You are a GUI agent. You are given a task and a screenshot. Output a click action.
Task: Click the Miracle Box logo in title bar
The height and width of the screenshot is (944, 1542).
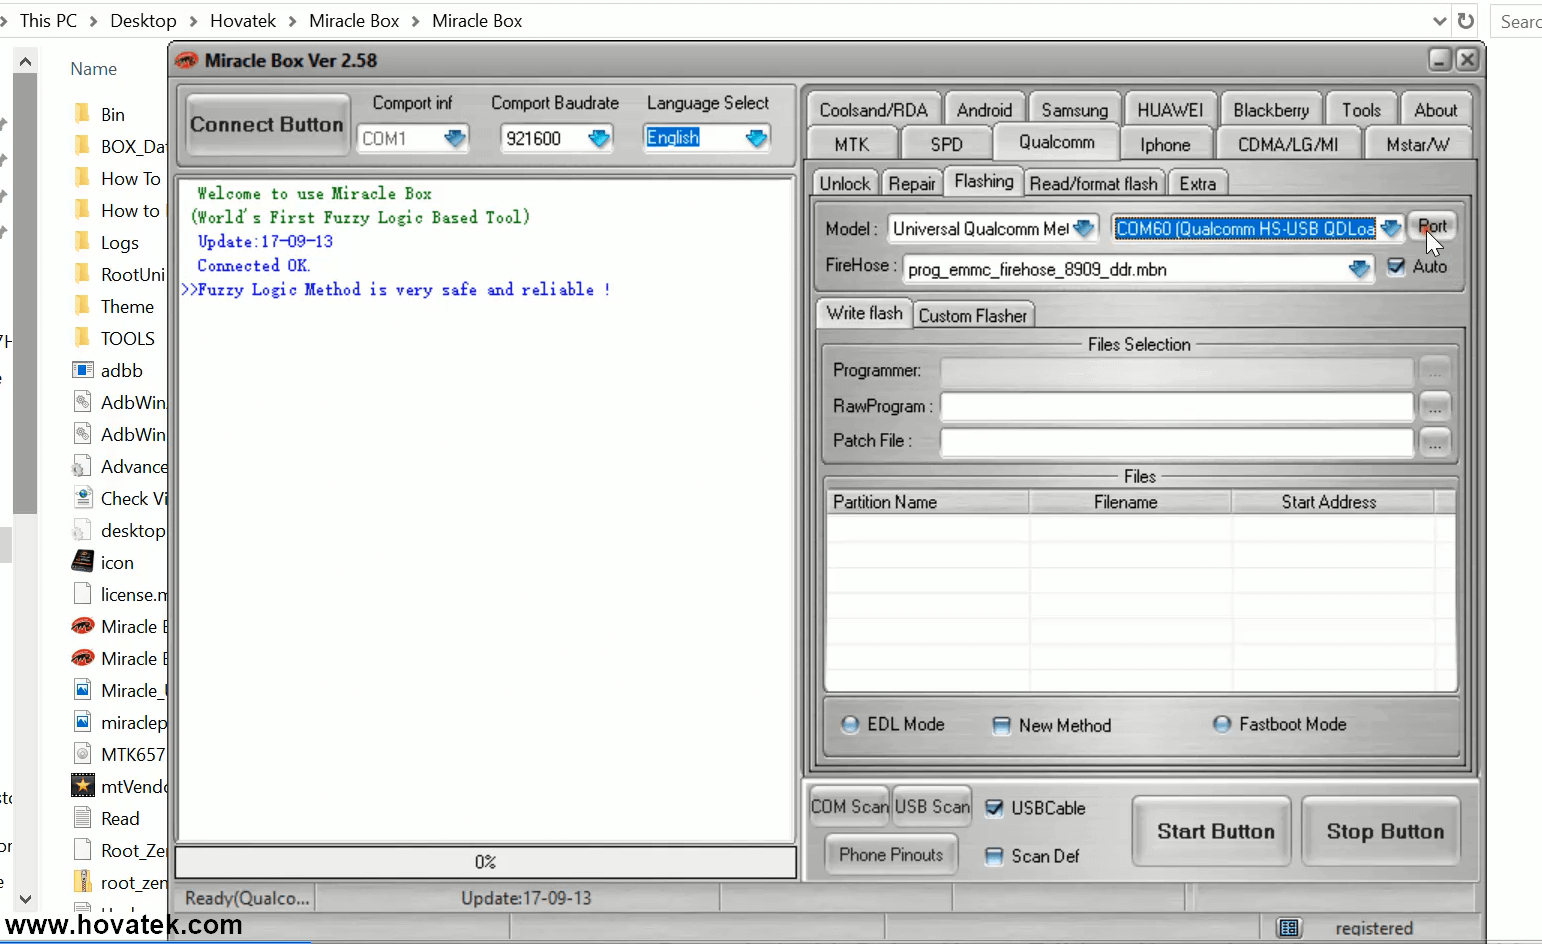click(187, 61)
